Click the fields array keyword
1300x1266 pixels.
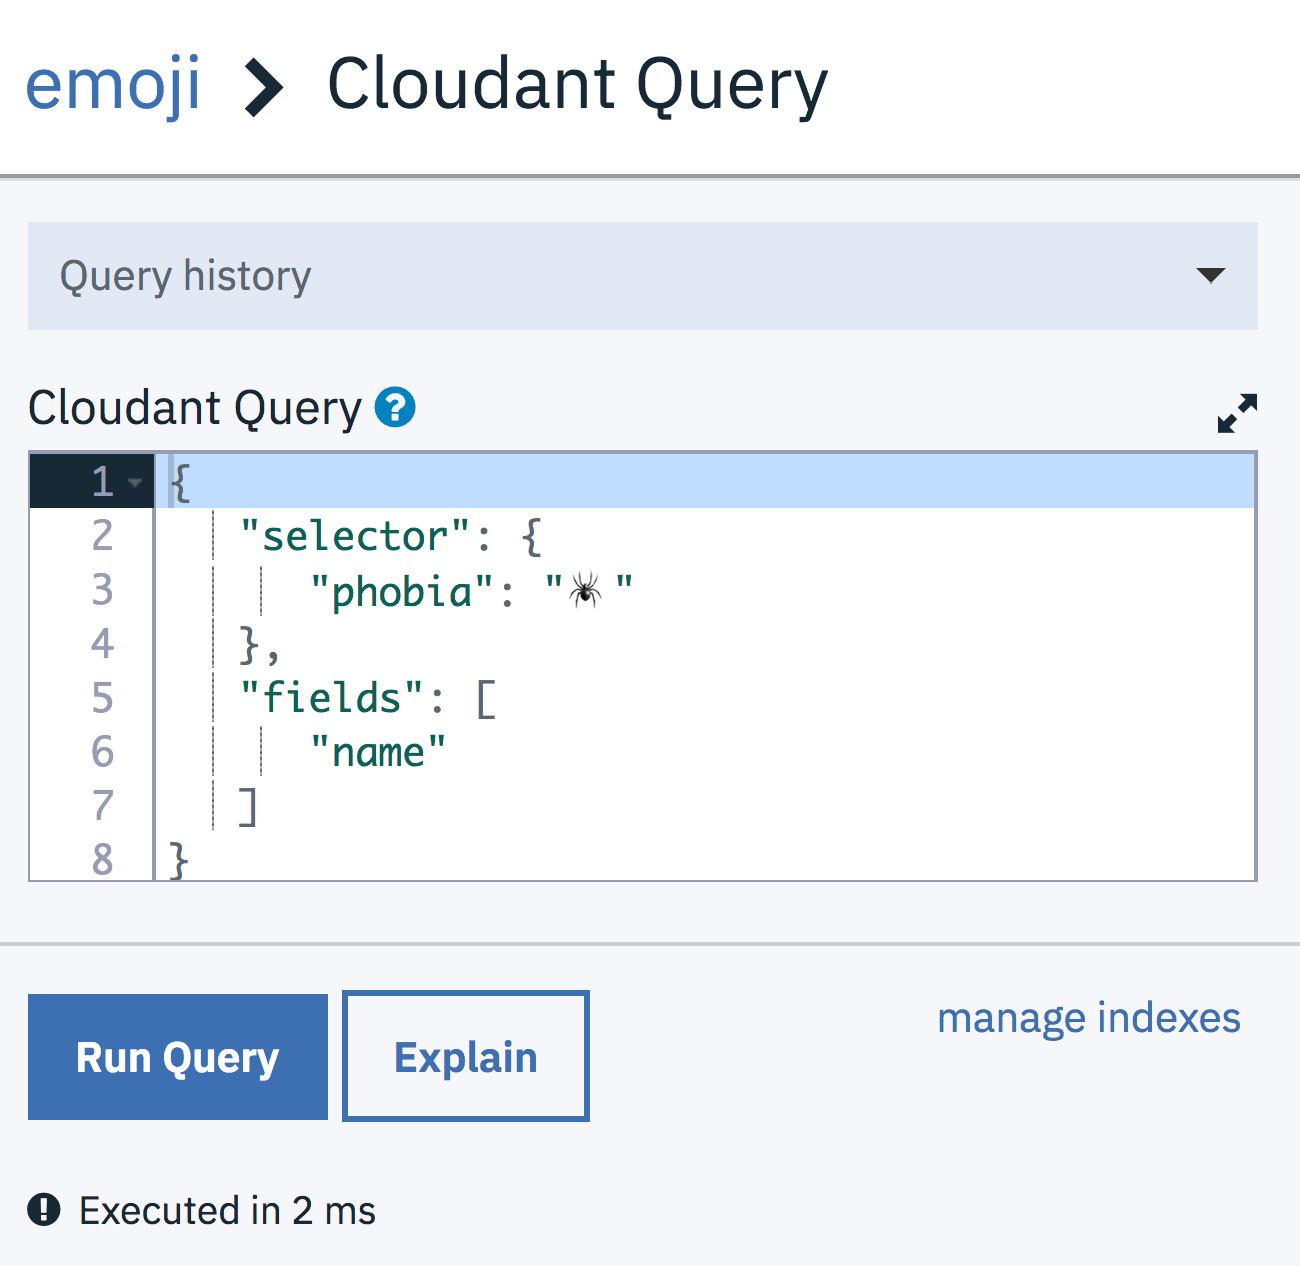(x=330, y=697)
